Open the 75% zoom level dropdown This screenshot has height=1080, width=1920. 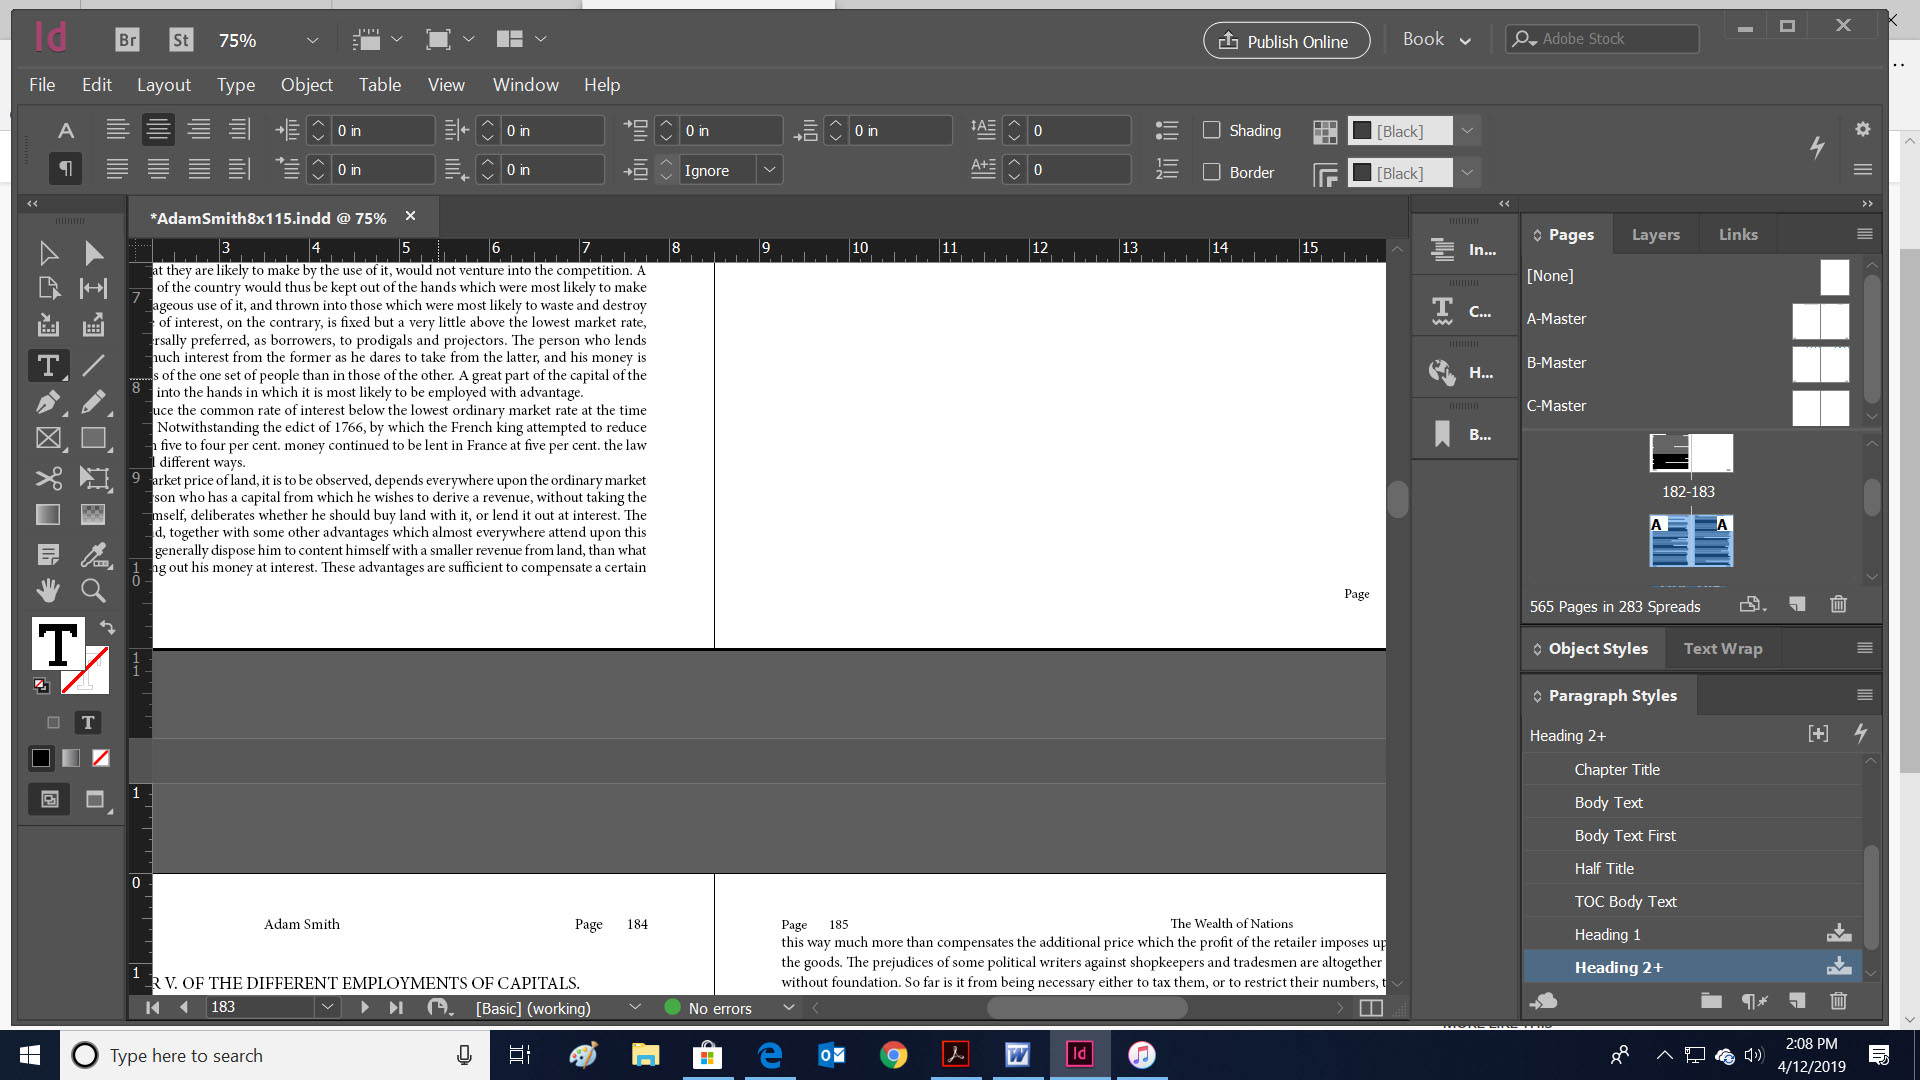(312, 40)
